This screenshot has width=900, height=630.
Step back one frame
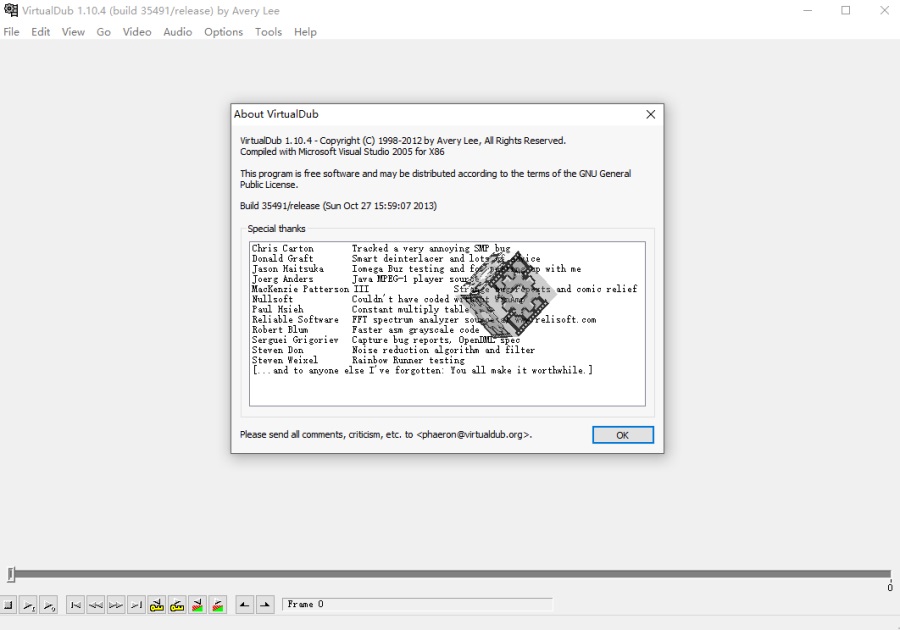(96, 605)
